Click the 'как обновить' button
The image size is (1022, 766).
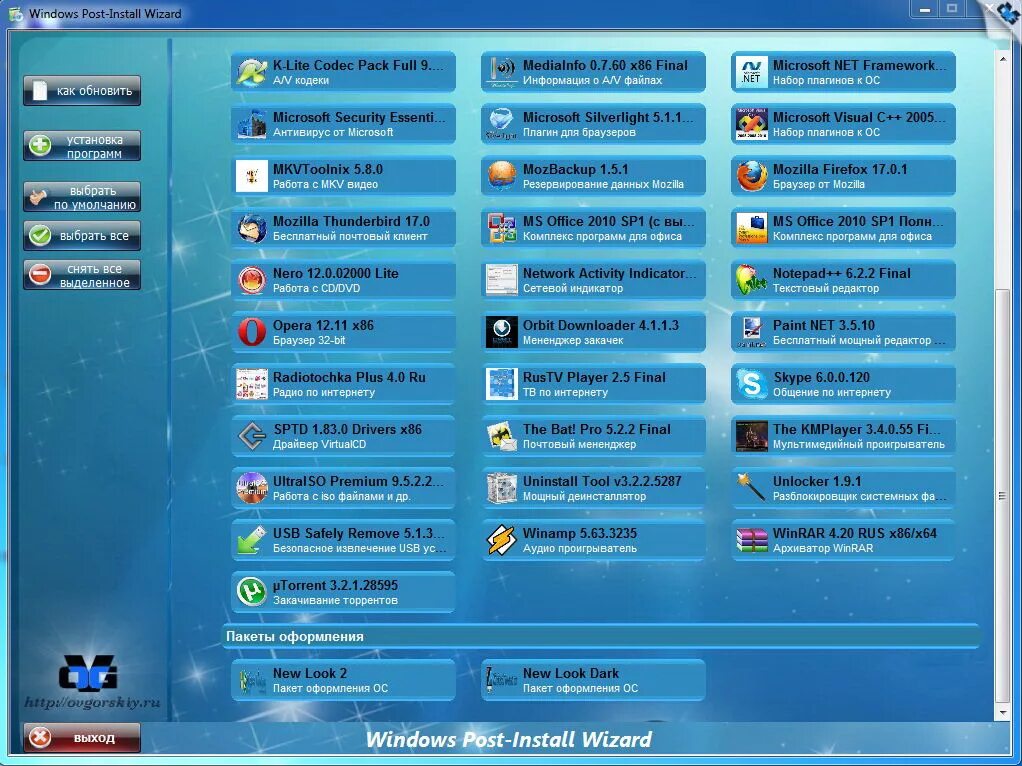click(82, 91)
